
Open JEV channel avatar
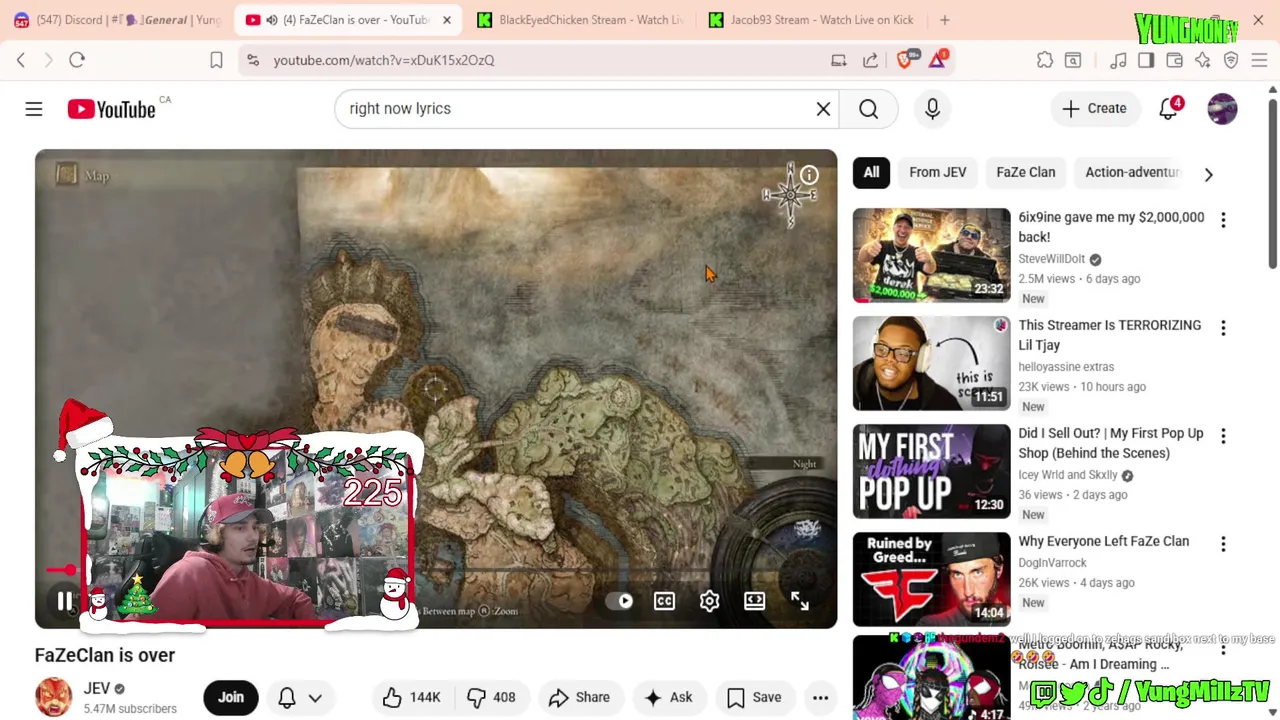point(54,697)
